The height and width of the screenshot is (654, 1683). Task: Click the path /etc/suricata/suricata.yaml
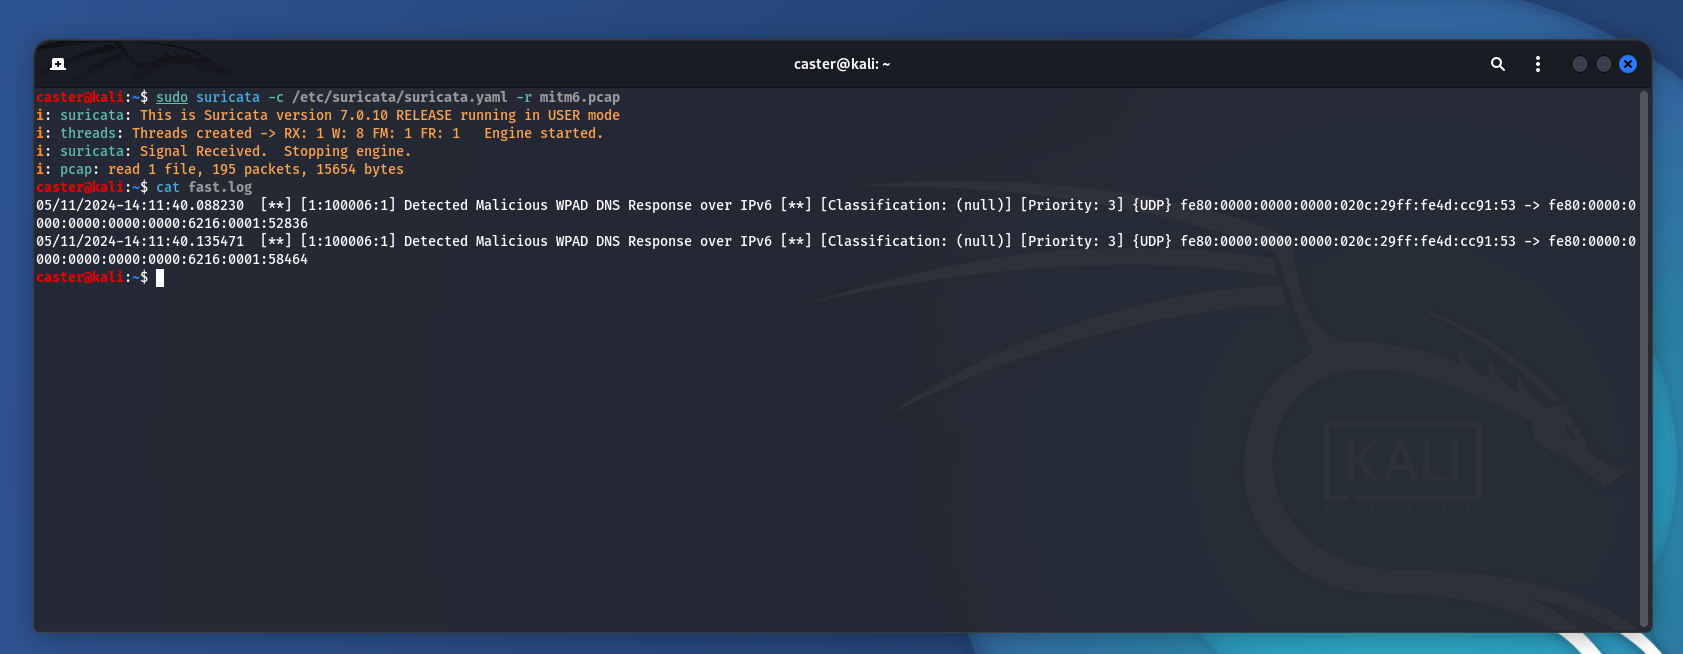tap(400, 97)
